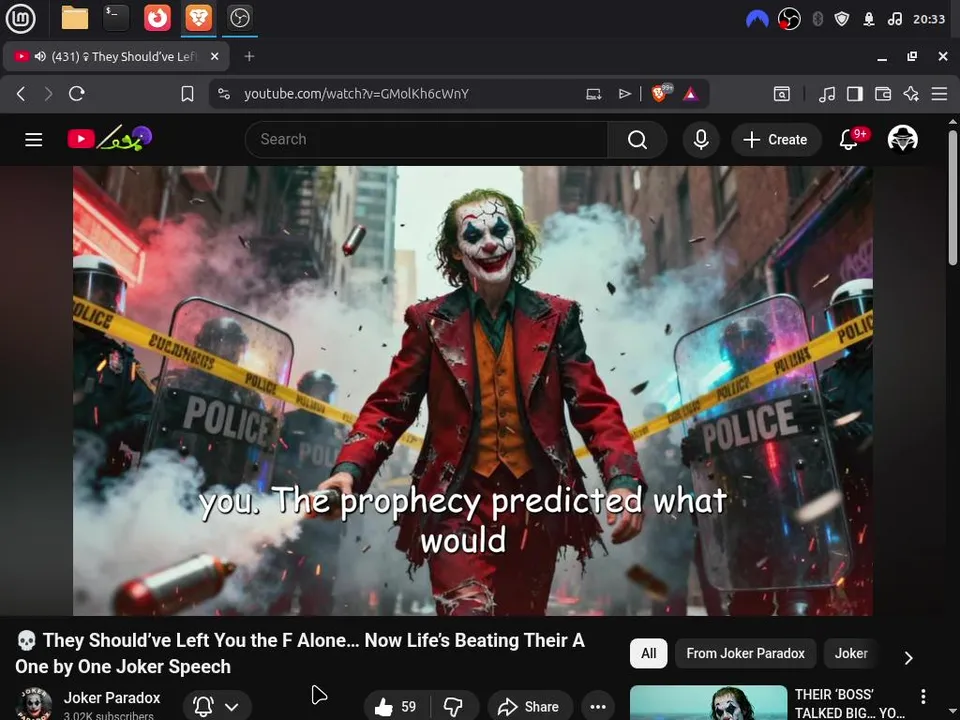Click the YouTube Search input field
The image size is (960, 720).
point(427,140)
